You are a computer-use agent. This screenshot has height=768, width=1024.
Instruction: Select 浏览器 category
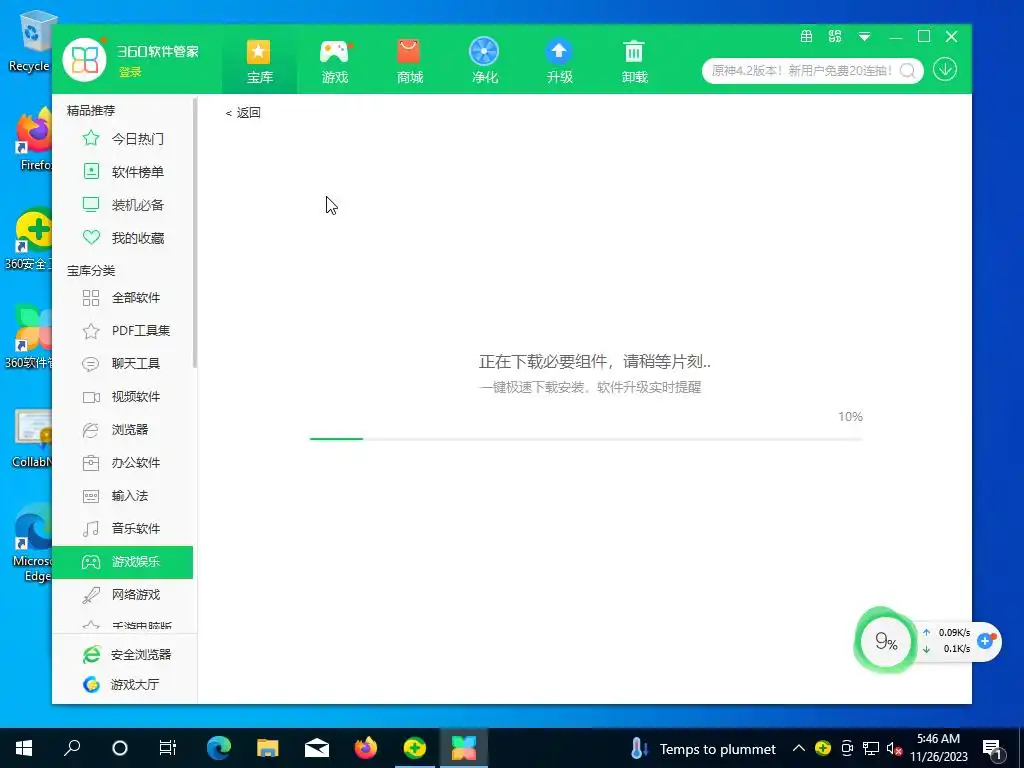tap(123, 430)
